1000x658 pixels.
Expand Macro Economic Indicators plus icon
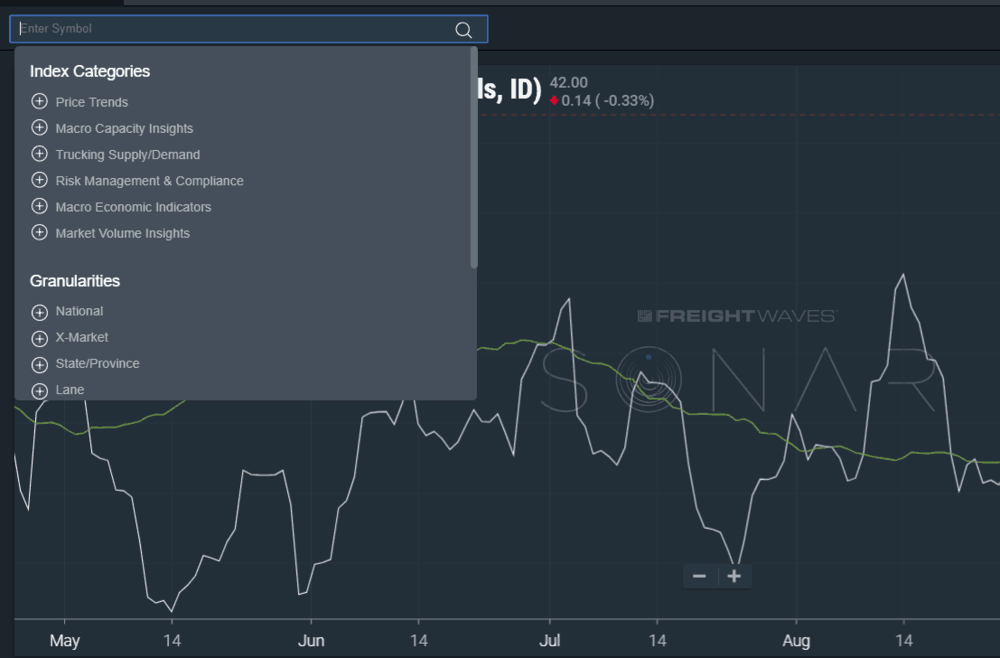40,206
